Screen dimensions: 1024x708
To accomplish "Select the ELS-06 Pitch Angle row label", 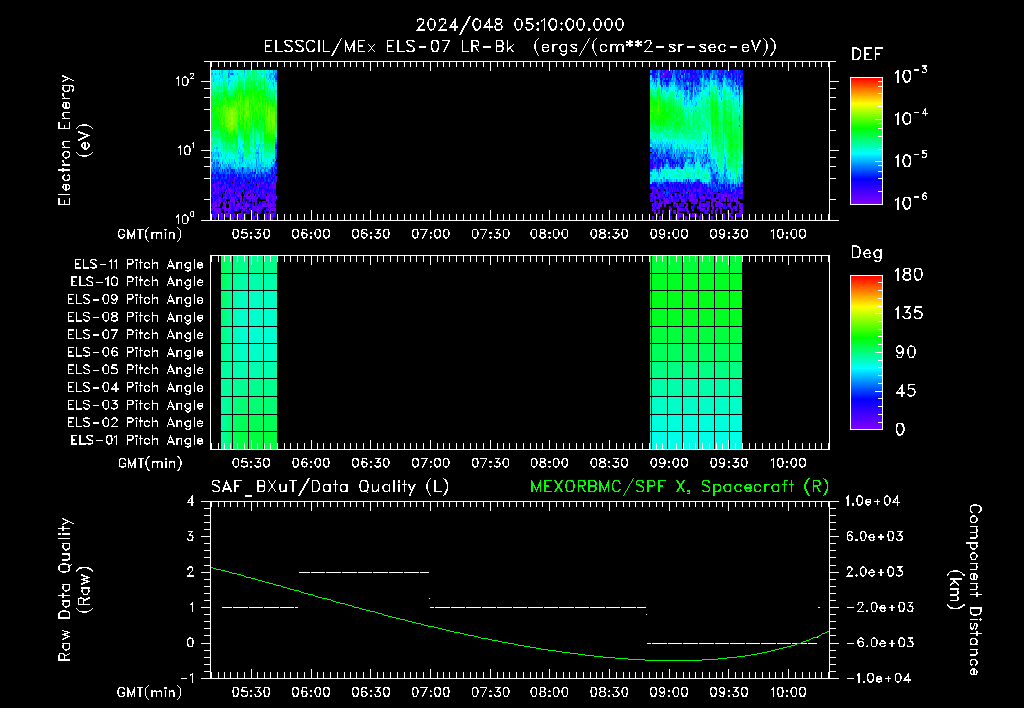I will click(135, 353).
